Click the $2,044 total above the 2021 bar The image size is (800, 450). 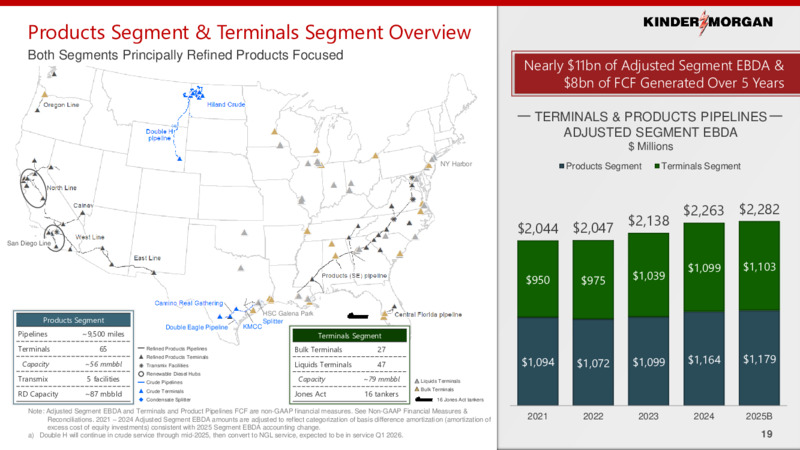(x=538, y=228)
